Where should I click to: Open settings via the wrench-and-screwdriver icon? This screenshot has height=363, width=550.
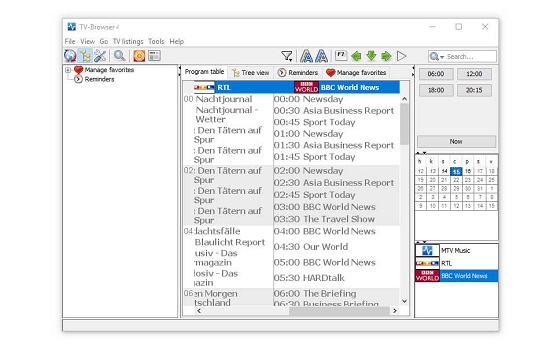tap(100, 56)
